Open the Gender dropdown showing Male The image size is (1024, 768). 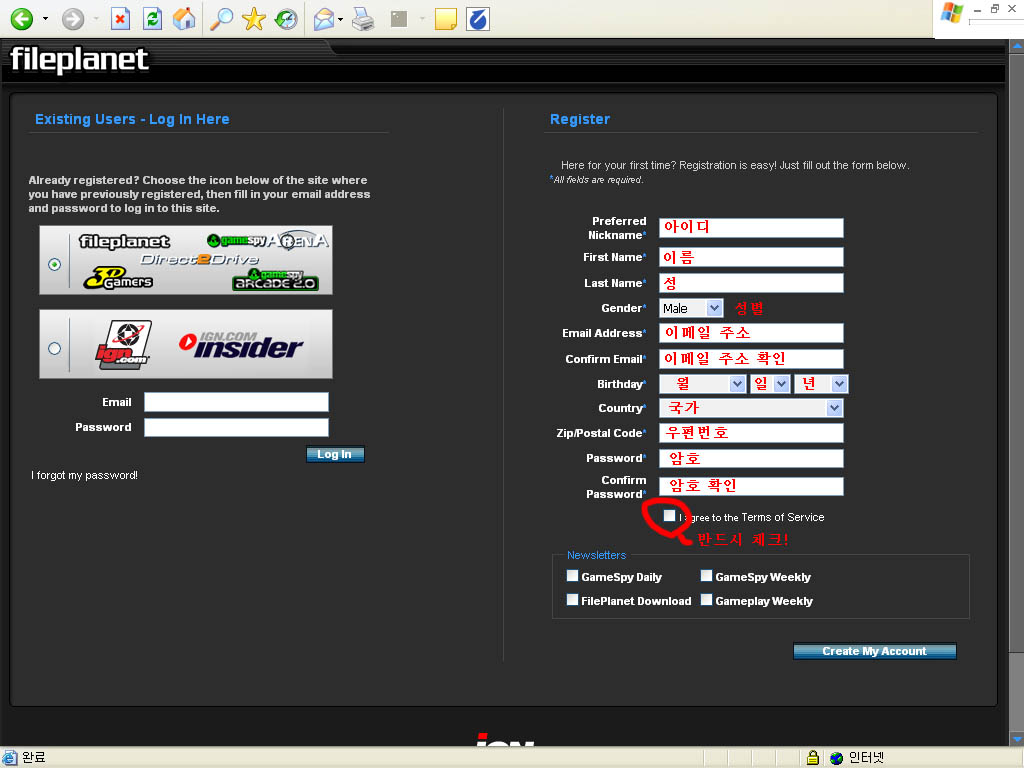coord(691,308)
